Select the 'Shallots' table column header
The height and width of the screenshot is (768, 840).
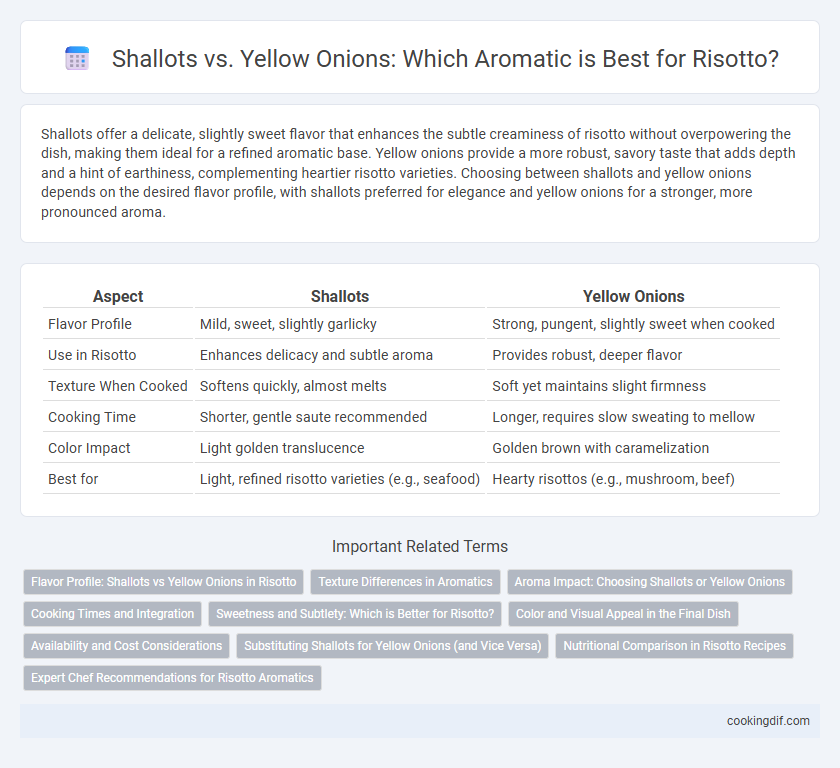[x=340, y=296]
